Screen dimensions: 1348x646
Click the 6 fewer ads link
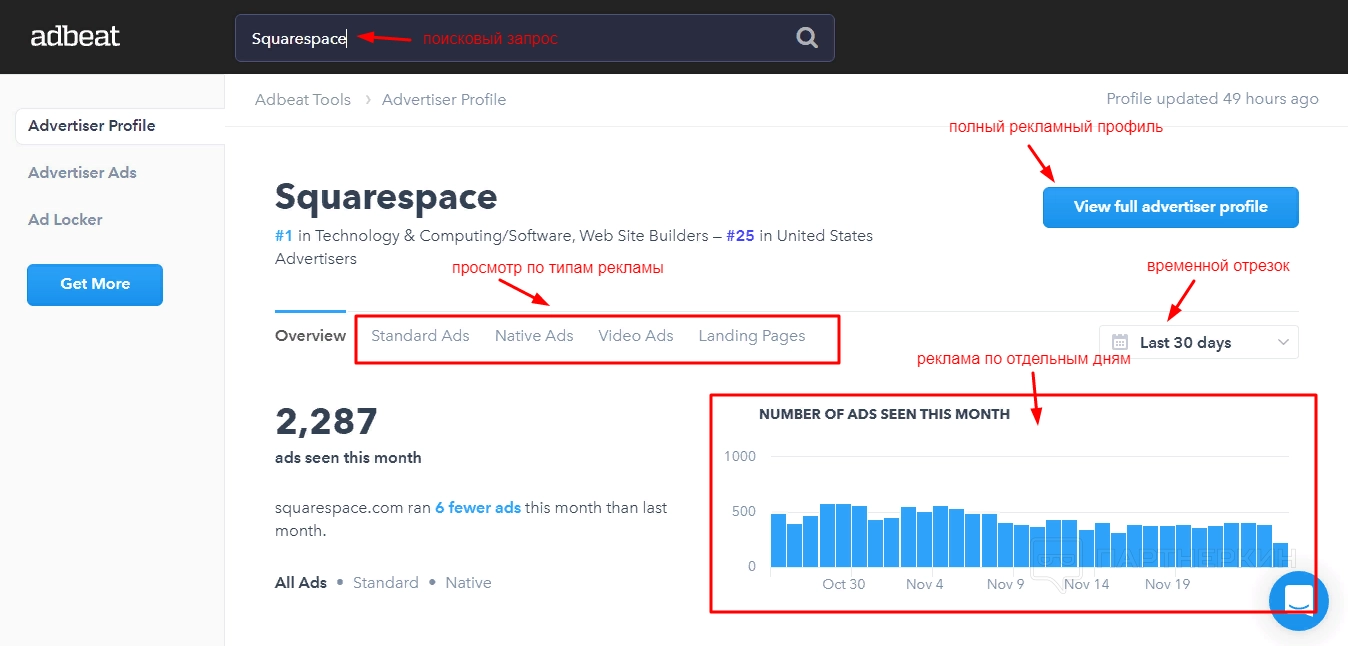478,508
